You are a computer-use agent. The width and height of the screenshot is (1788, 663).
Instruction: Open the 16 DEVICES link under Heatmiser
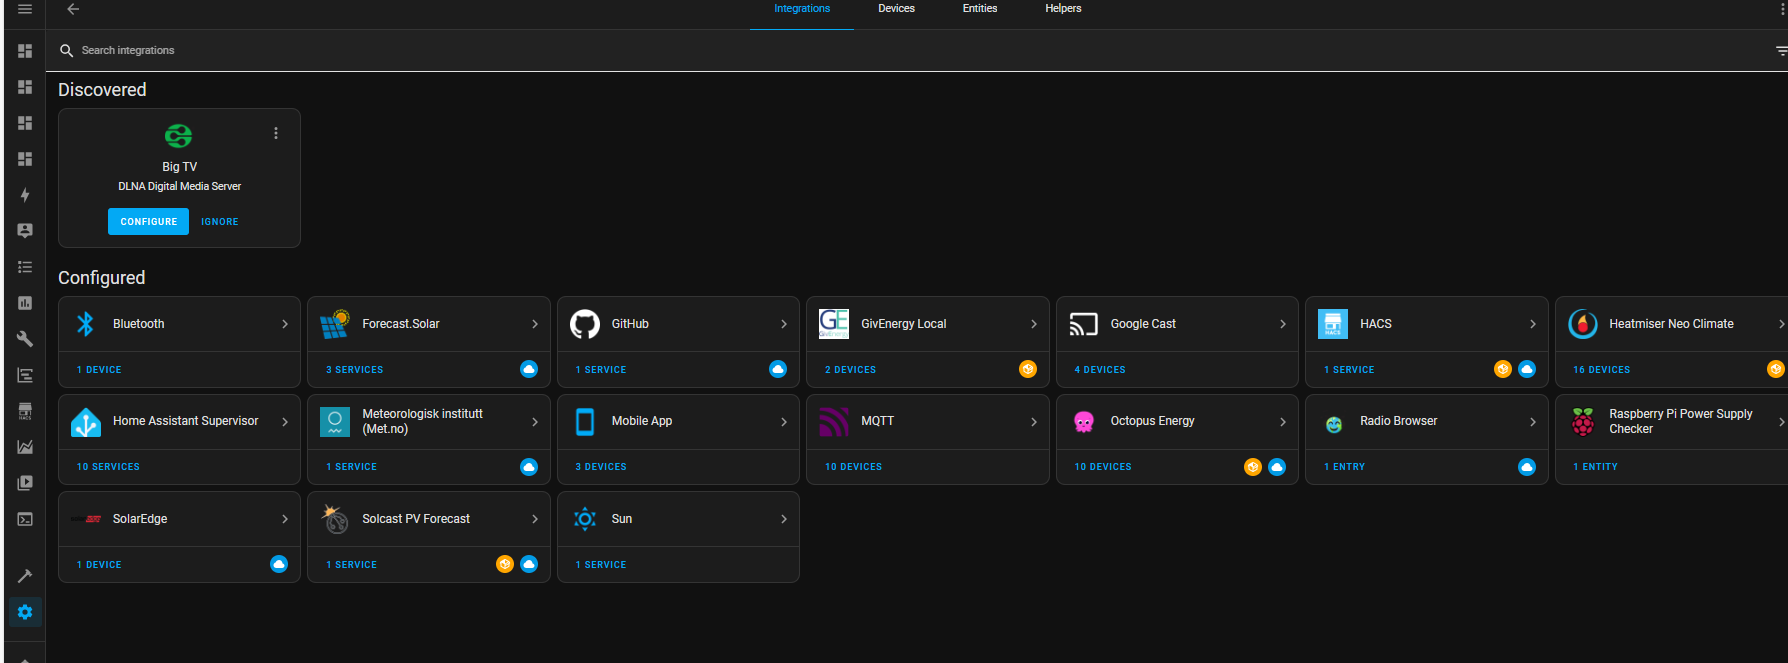tap(1601, 370)
